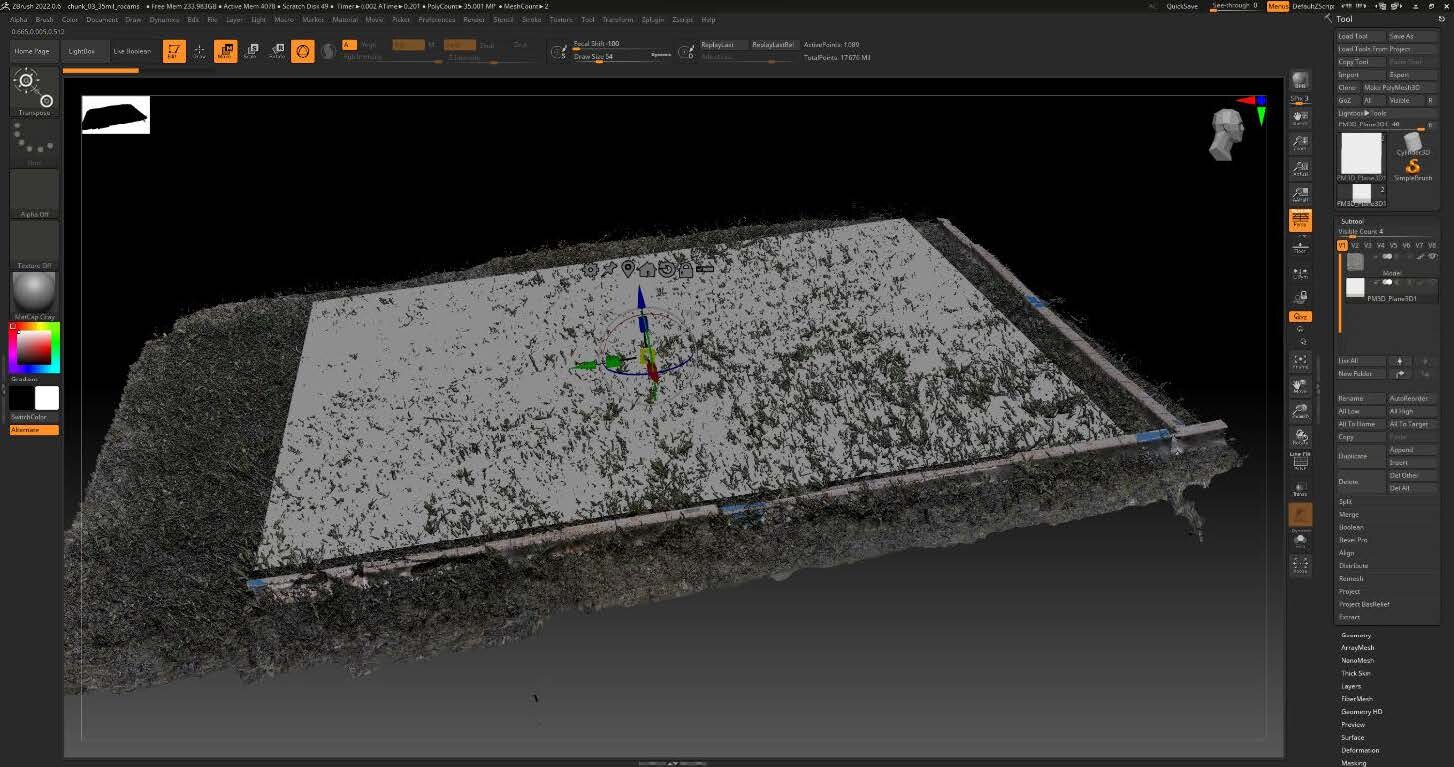Open the Preferences menu
This screenshot has width=1454, height=767.
click(x=435, y=19)
